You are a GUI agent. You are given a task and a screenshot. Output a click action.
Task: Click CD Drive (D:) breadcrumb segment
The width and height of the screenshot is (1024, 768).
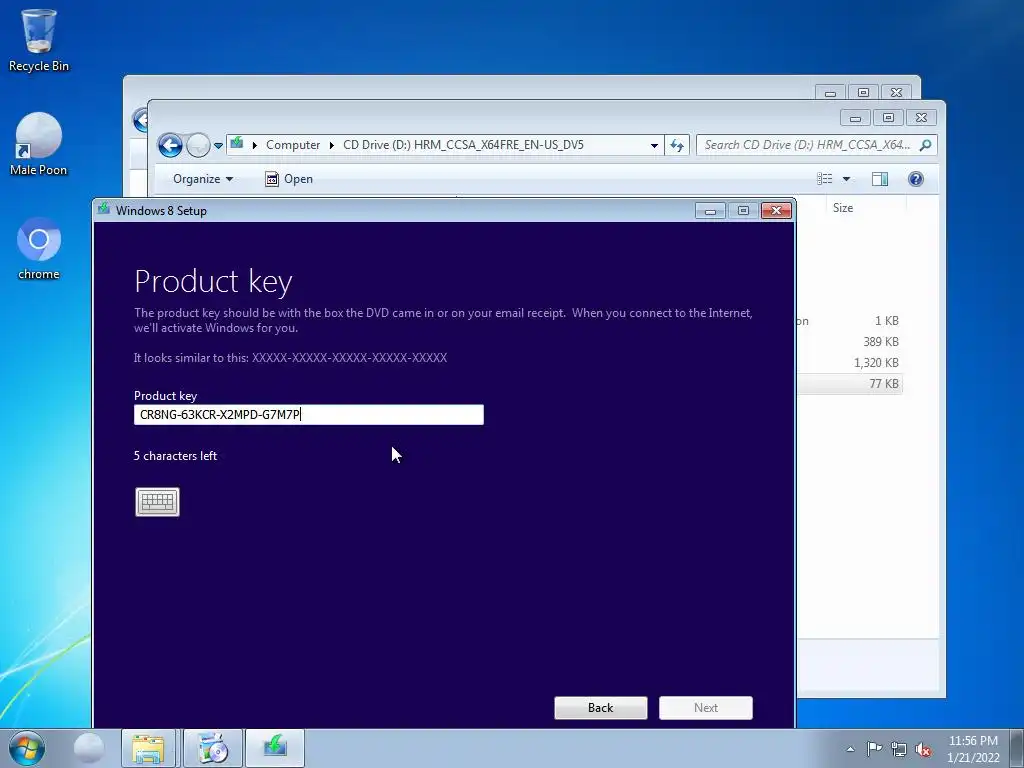463,145
